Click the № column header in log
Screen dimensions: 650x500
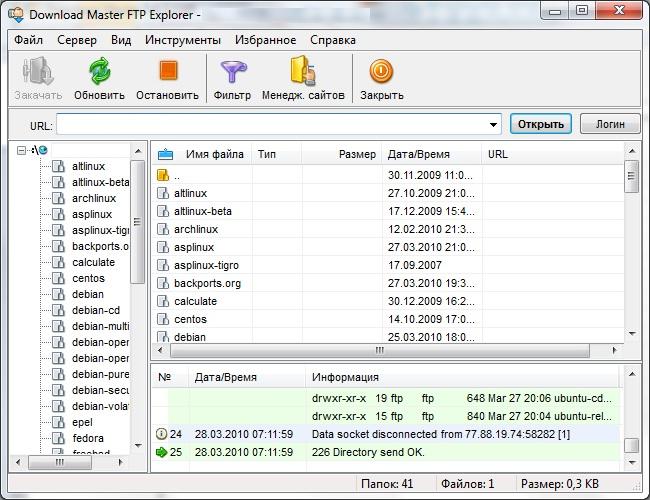[x=165, y=377]
